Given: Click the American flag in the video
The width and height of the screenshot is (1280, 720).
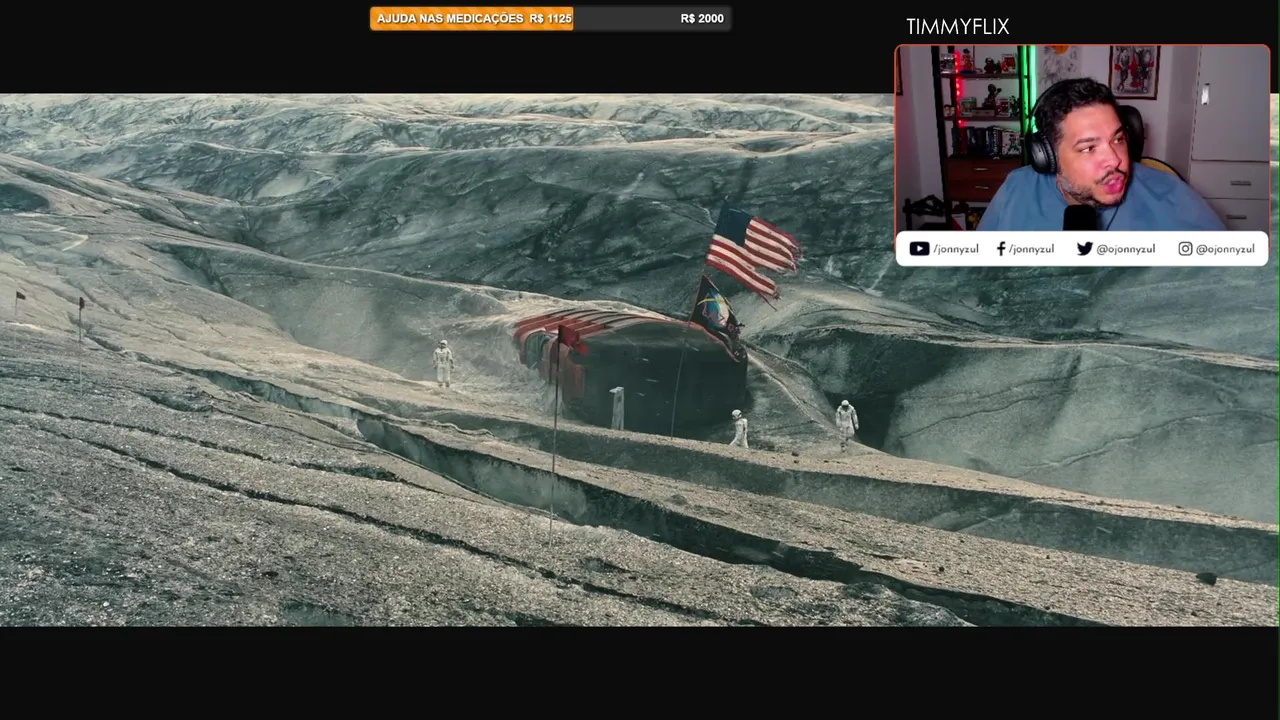Looking at the screenshot, I should pos(753,251).
